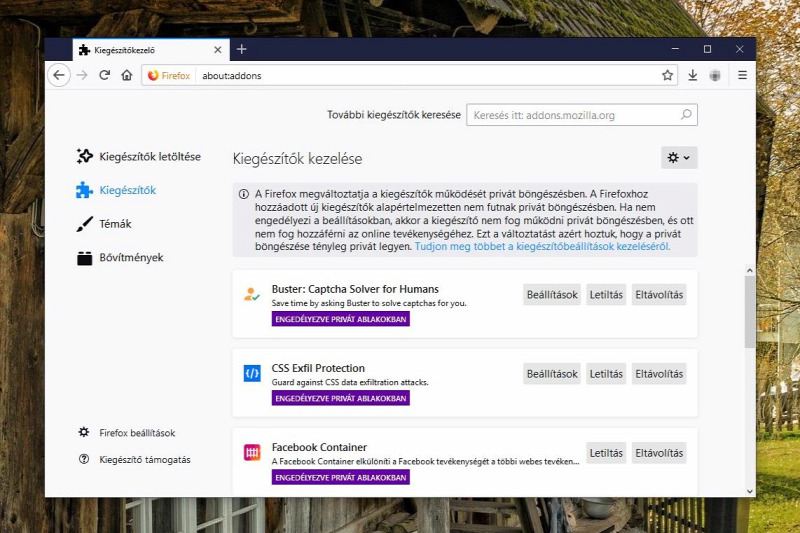
Task: Open a new tab with plus
Action: 242,49
